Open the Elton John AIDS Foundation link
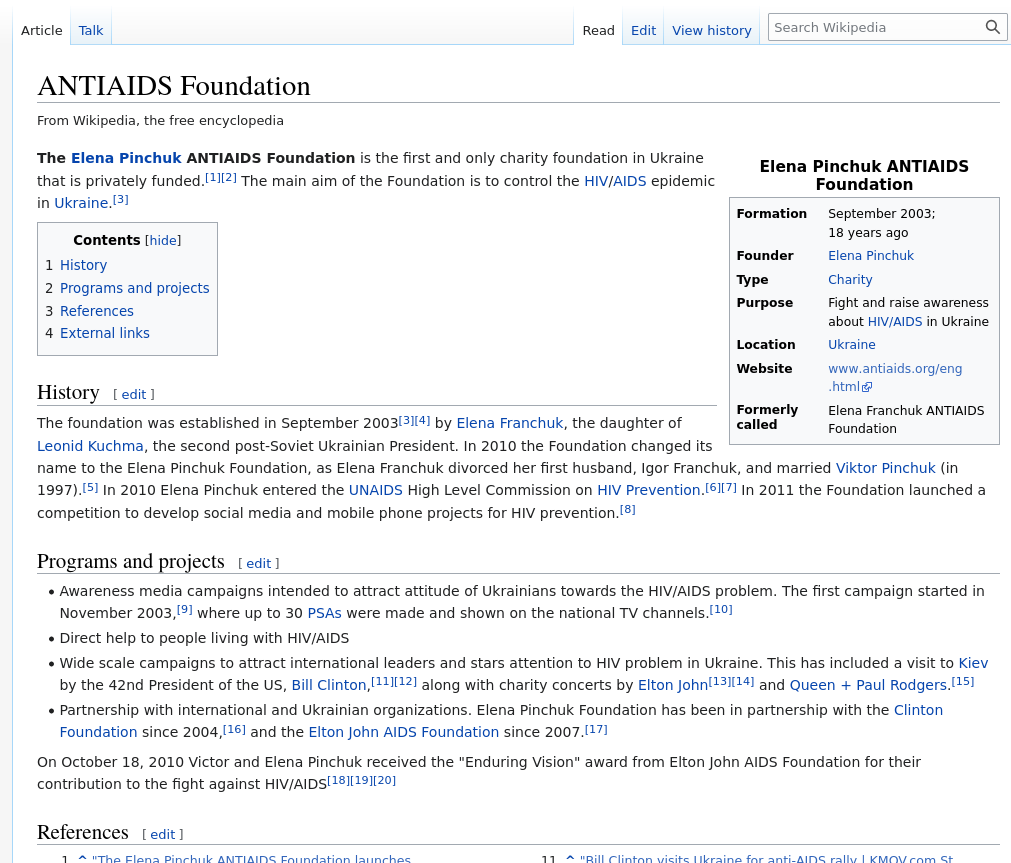The image size is (1011, 863). (404, 732)
